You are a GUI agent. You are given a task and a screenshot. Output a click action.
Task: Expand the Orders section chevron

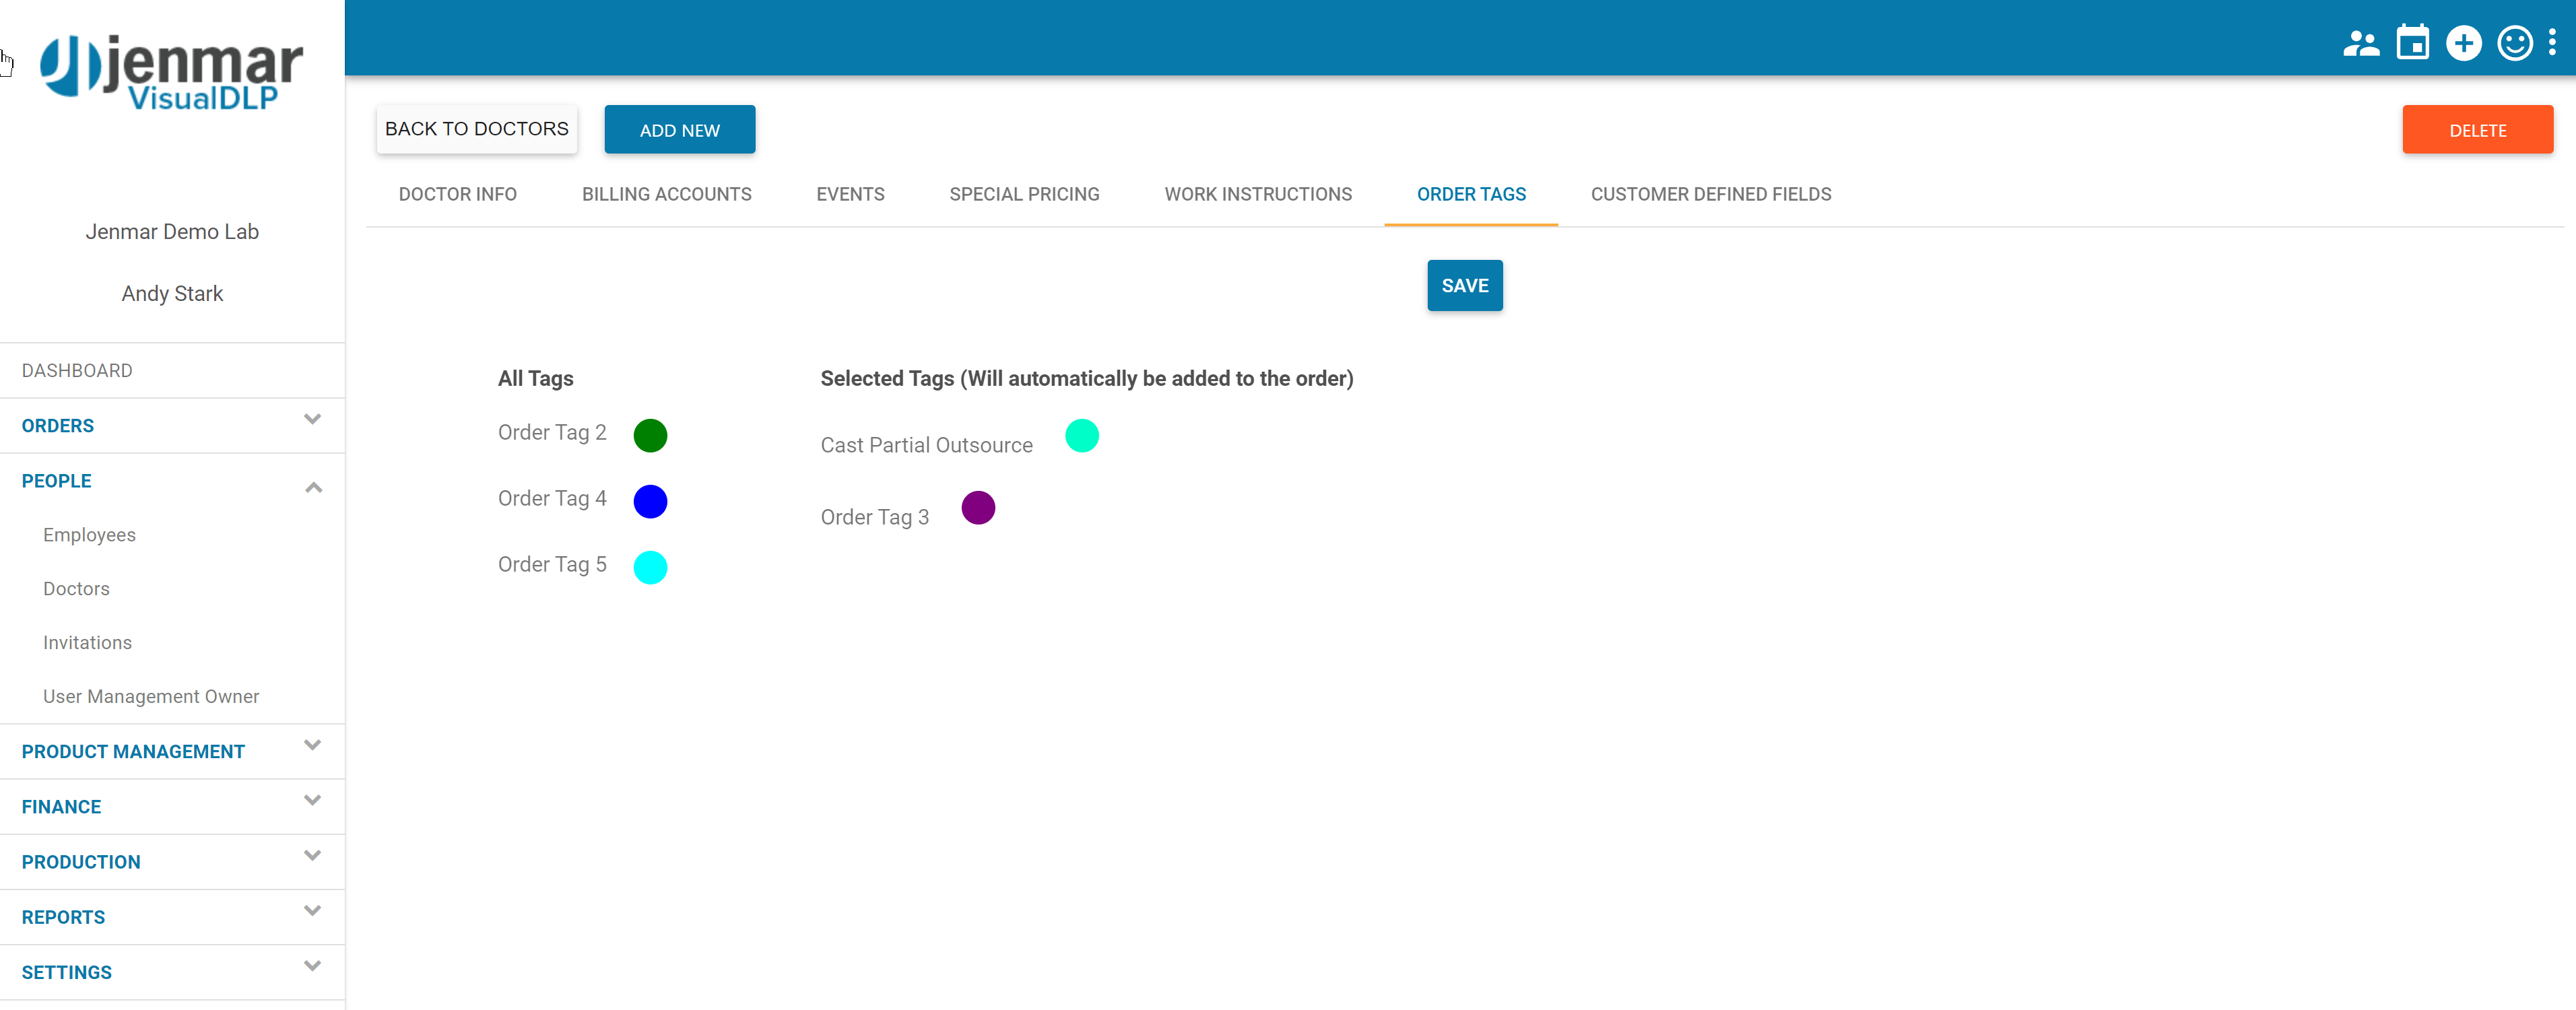click(312, 420)
